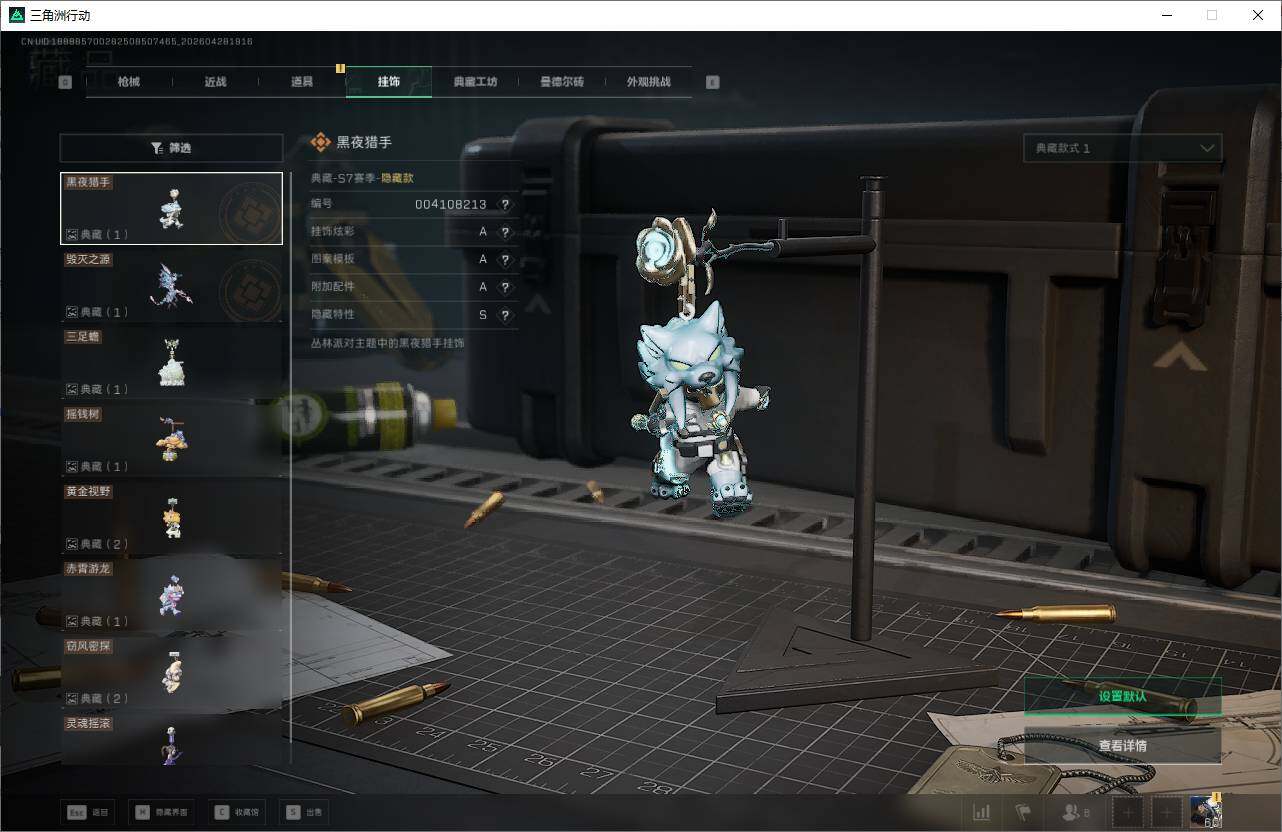Screen dimensions: 1282x832
Task: Click the 典藏 image icon under 毁灭之源
Action: tap(72, 312)
